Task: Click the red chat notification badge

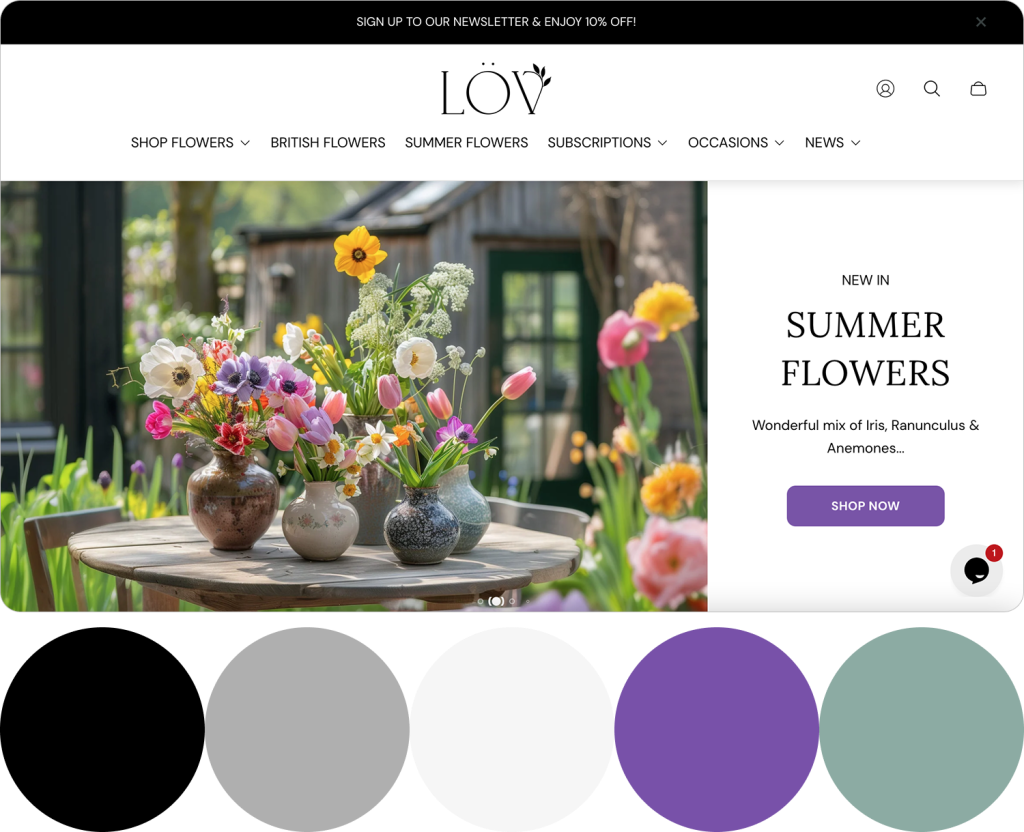Action: point(994,553)
